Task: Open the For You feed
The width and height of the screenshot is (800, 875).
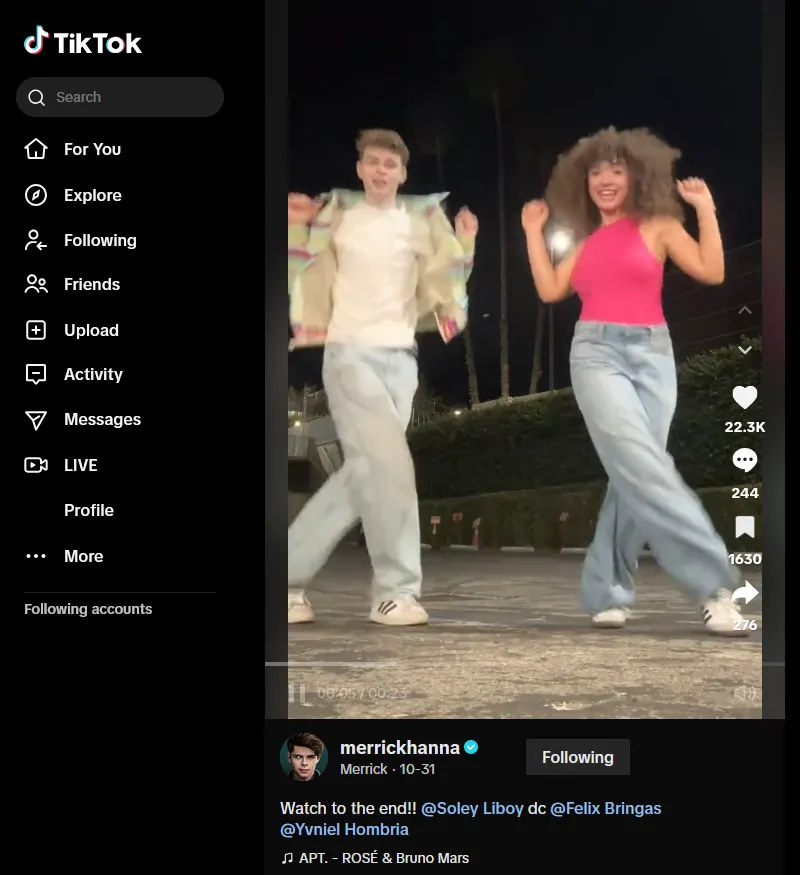Action: click(92, 149)
